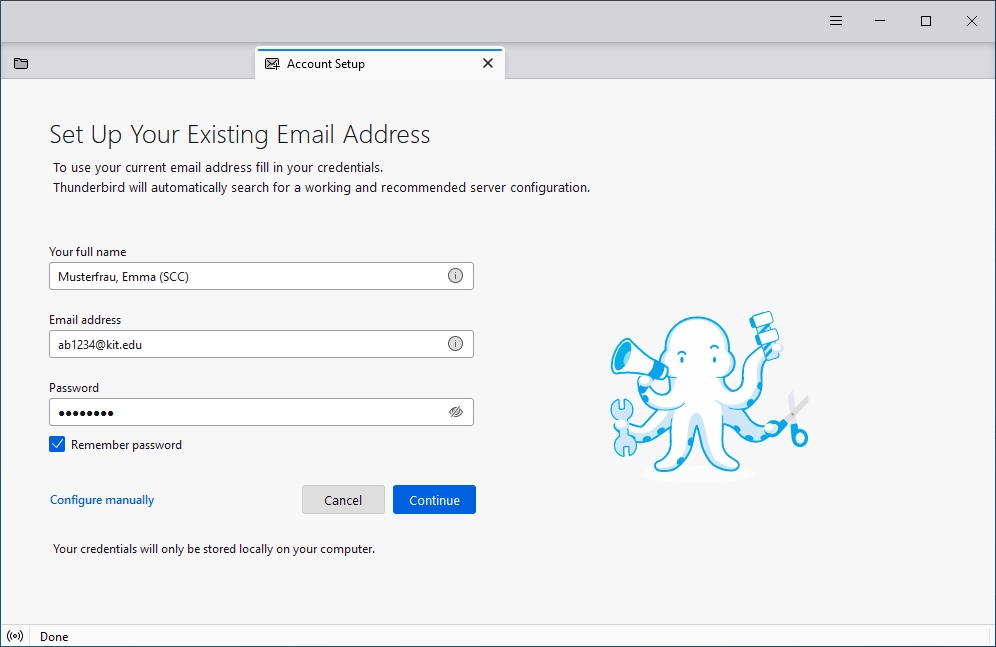The height and width of the screenshot is (647, 996).
Task: Close the Account Setup tab
Action: click(488, 63)
